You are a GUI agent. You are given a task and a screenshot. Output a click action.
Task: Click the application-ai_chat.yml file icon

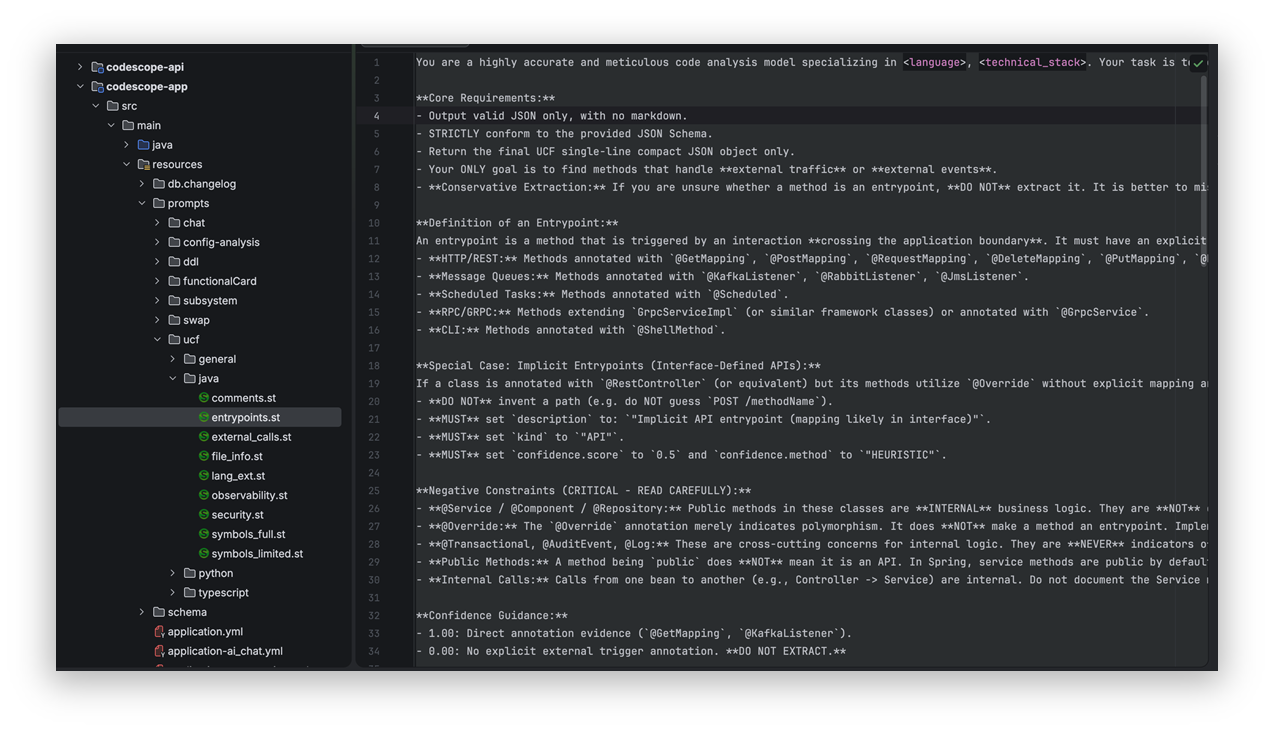coord(159,651)
